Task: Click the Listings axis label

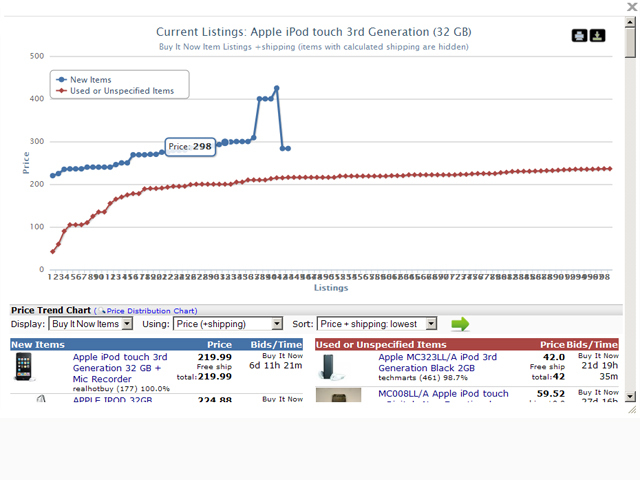Action: [331, 288]
